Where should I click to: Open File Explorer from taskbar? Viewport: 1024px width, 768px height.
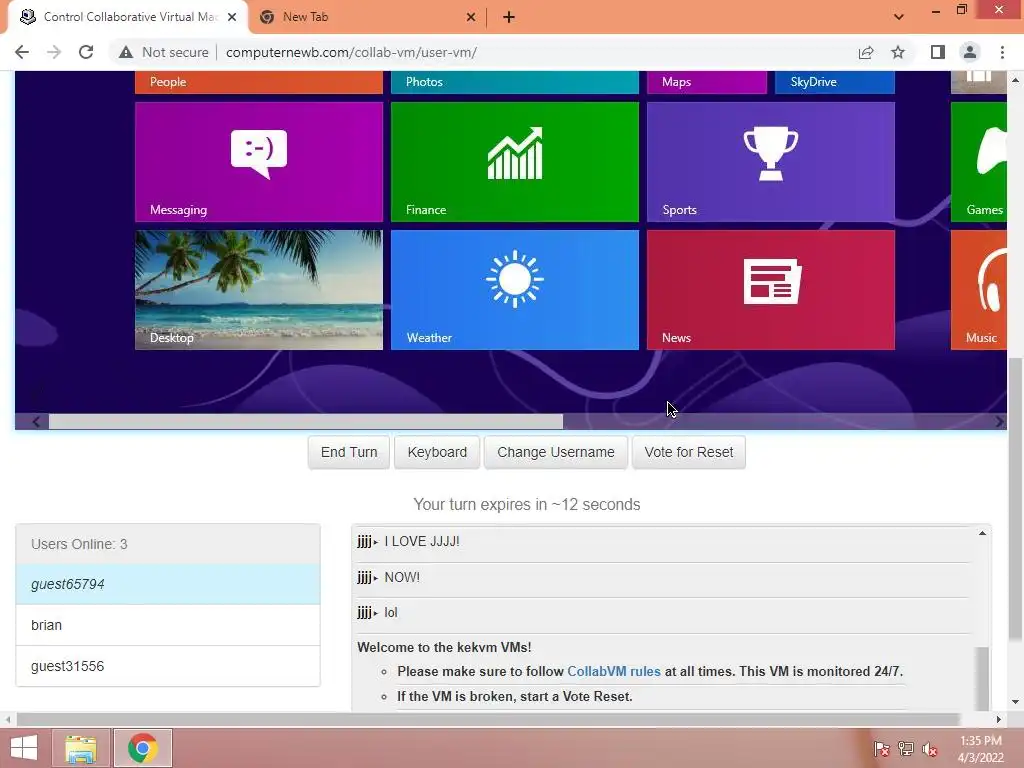[81, 748]
